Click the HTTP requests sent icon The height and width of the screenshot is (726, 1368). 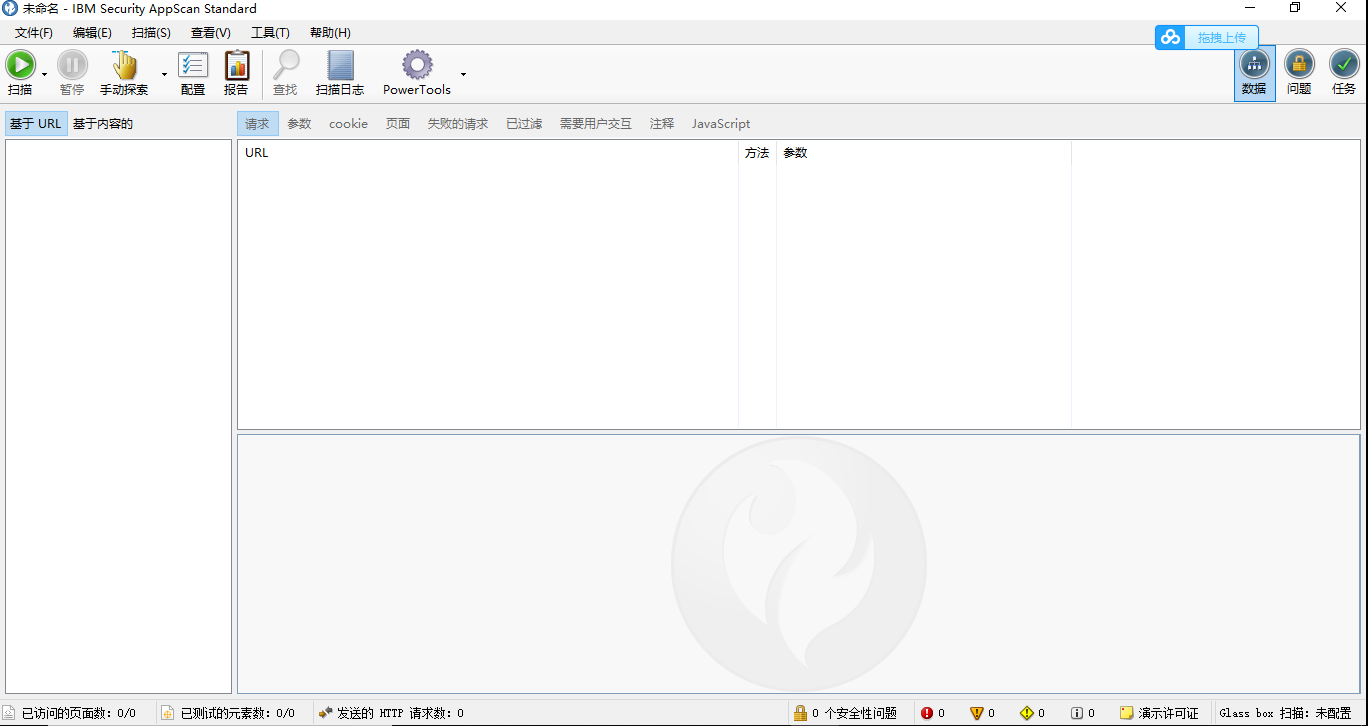(x=325, y=713)
